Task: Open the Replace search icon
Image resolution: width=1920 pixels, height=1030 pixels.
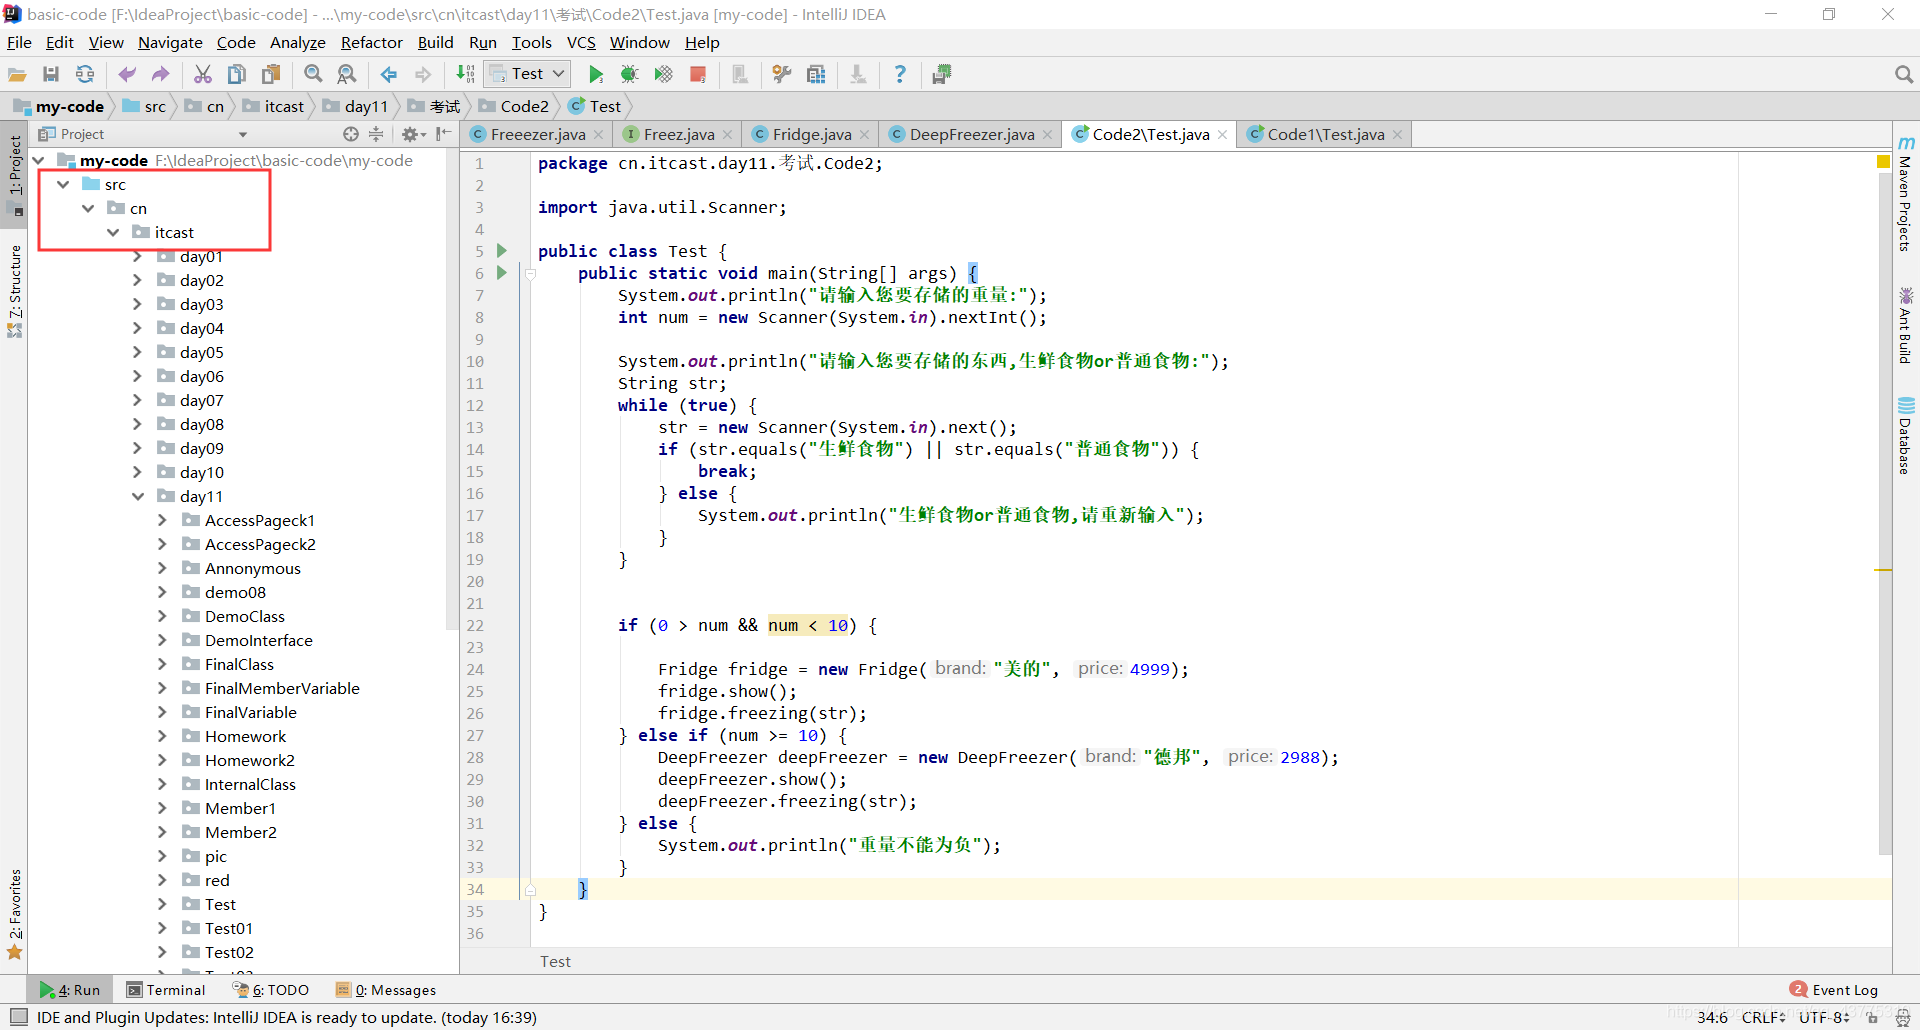Action: (x=347, y=74)
